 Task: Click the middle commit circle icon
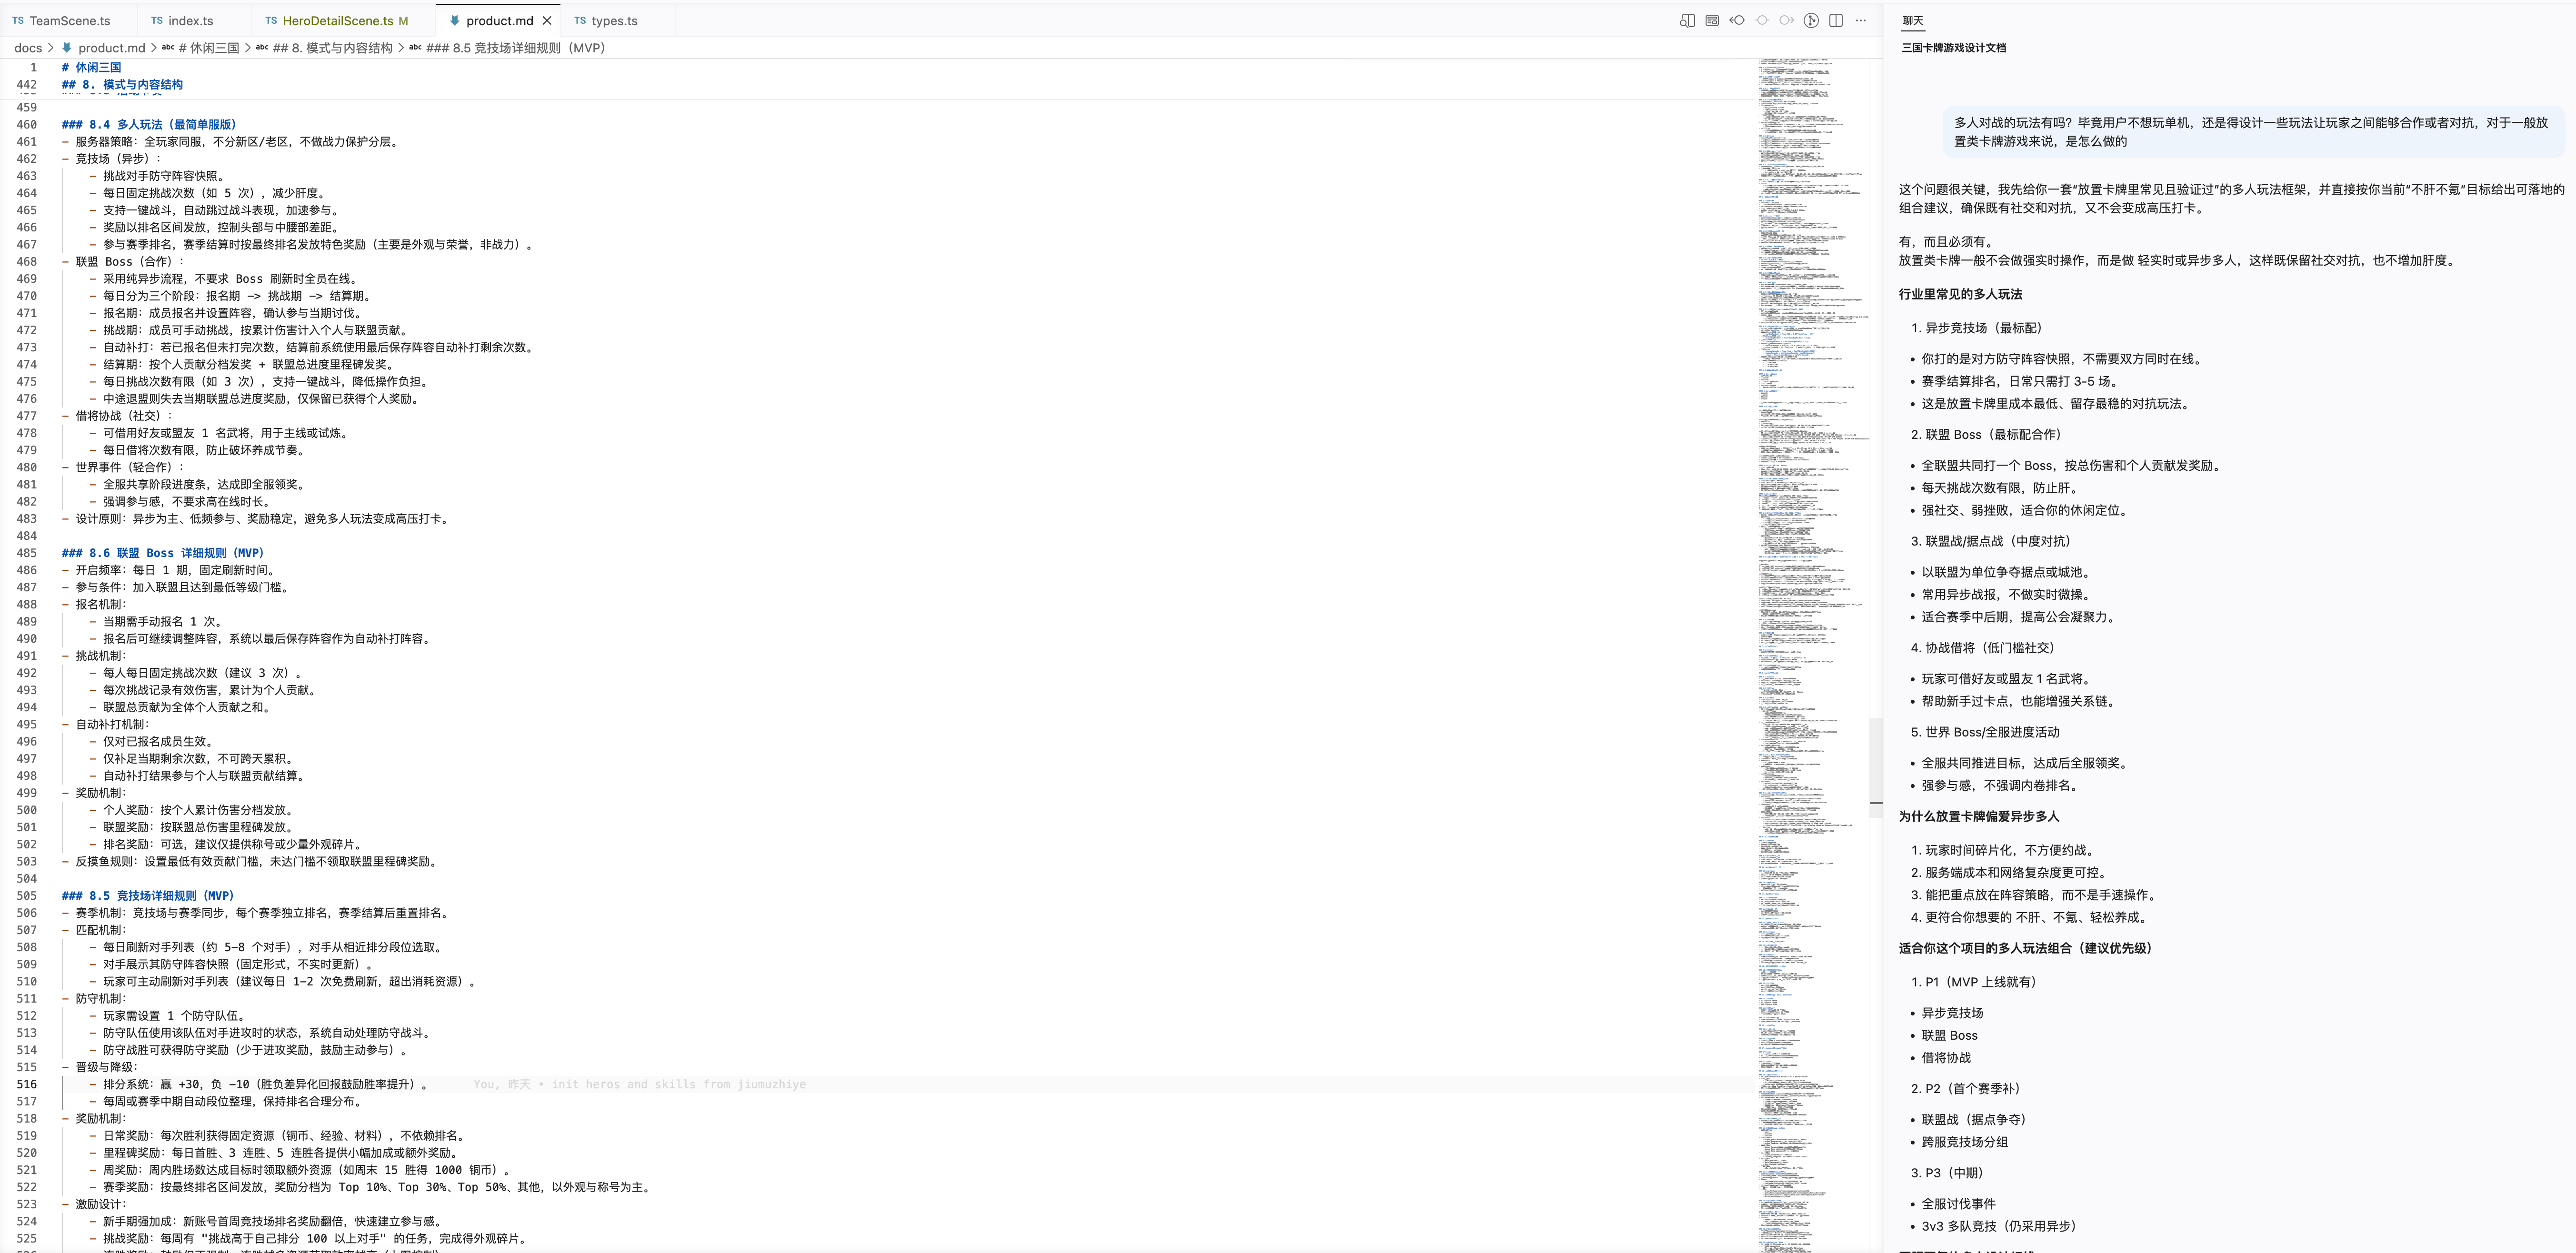pyautogui.click(x=1762, y=20)
